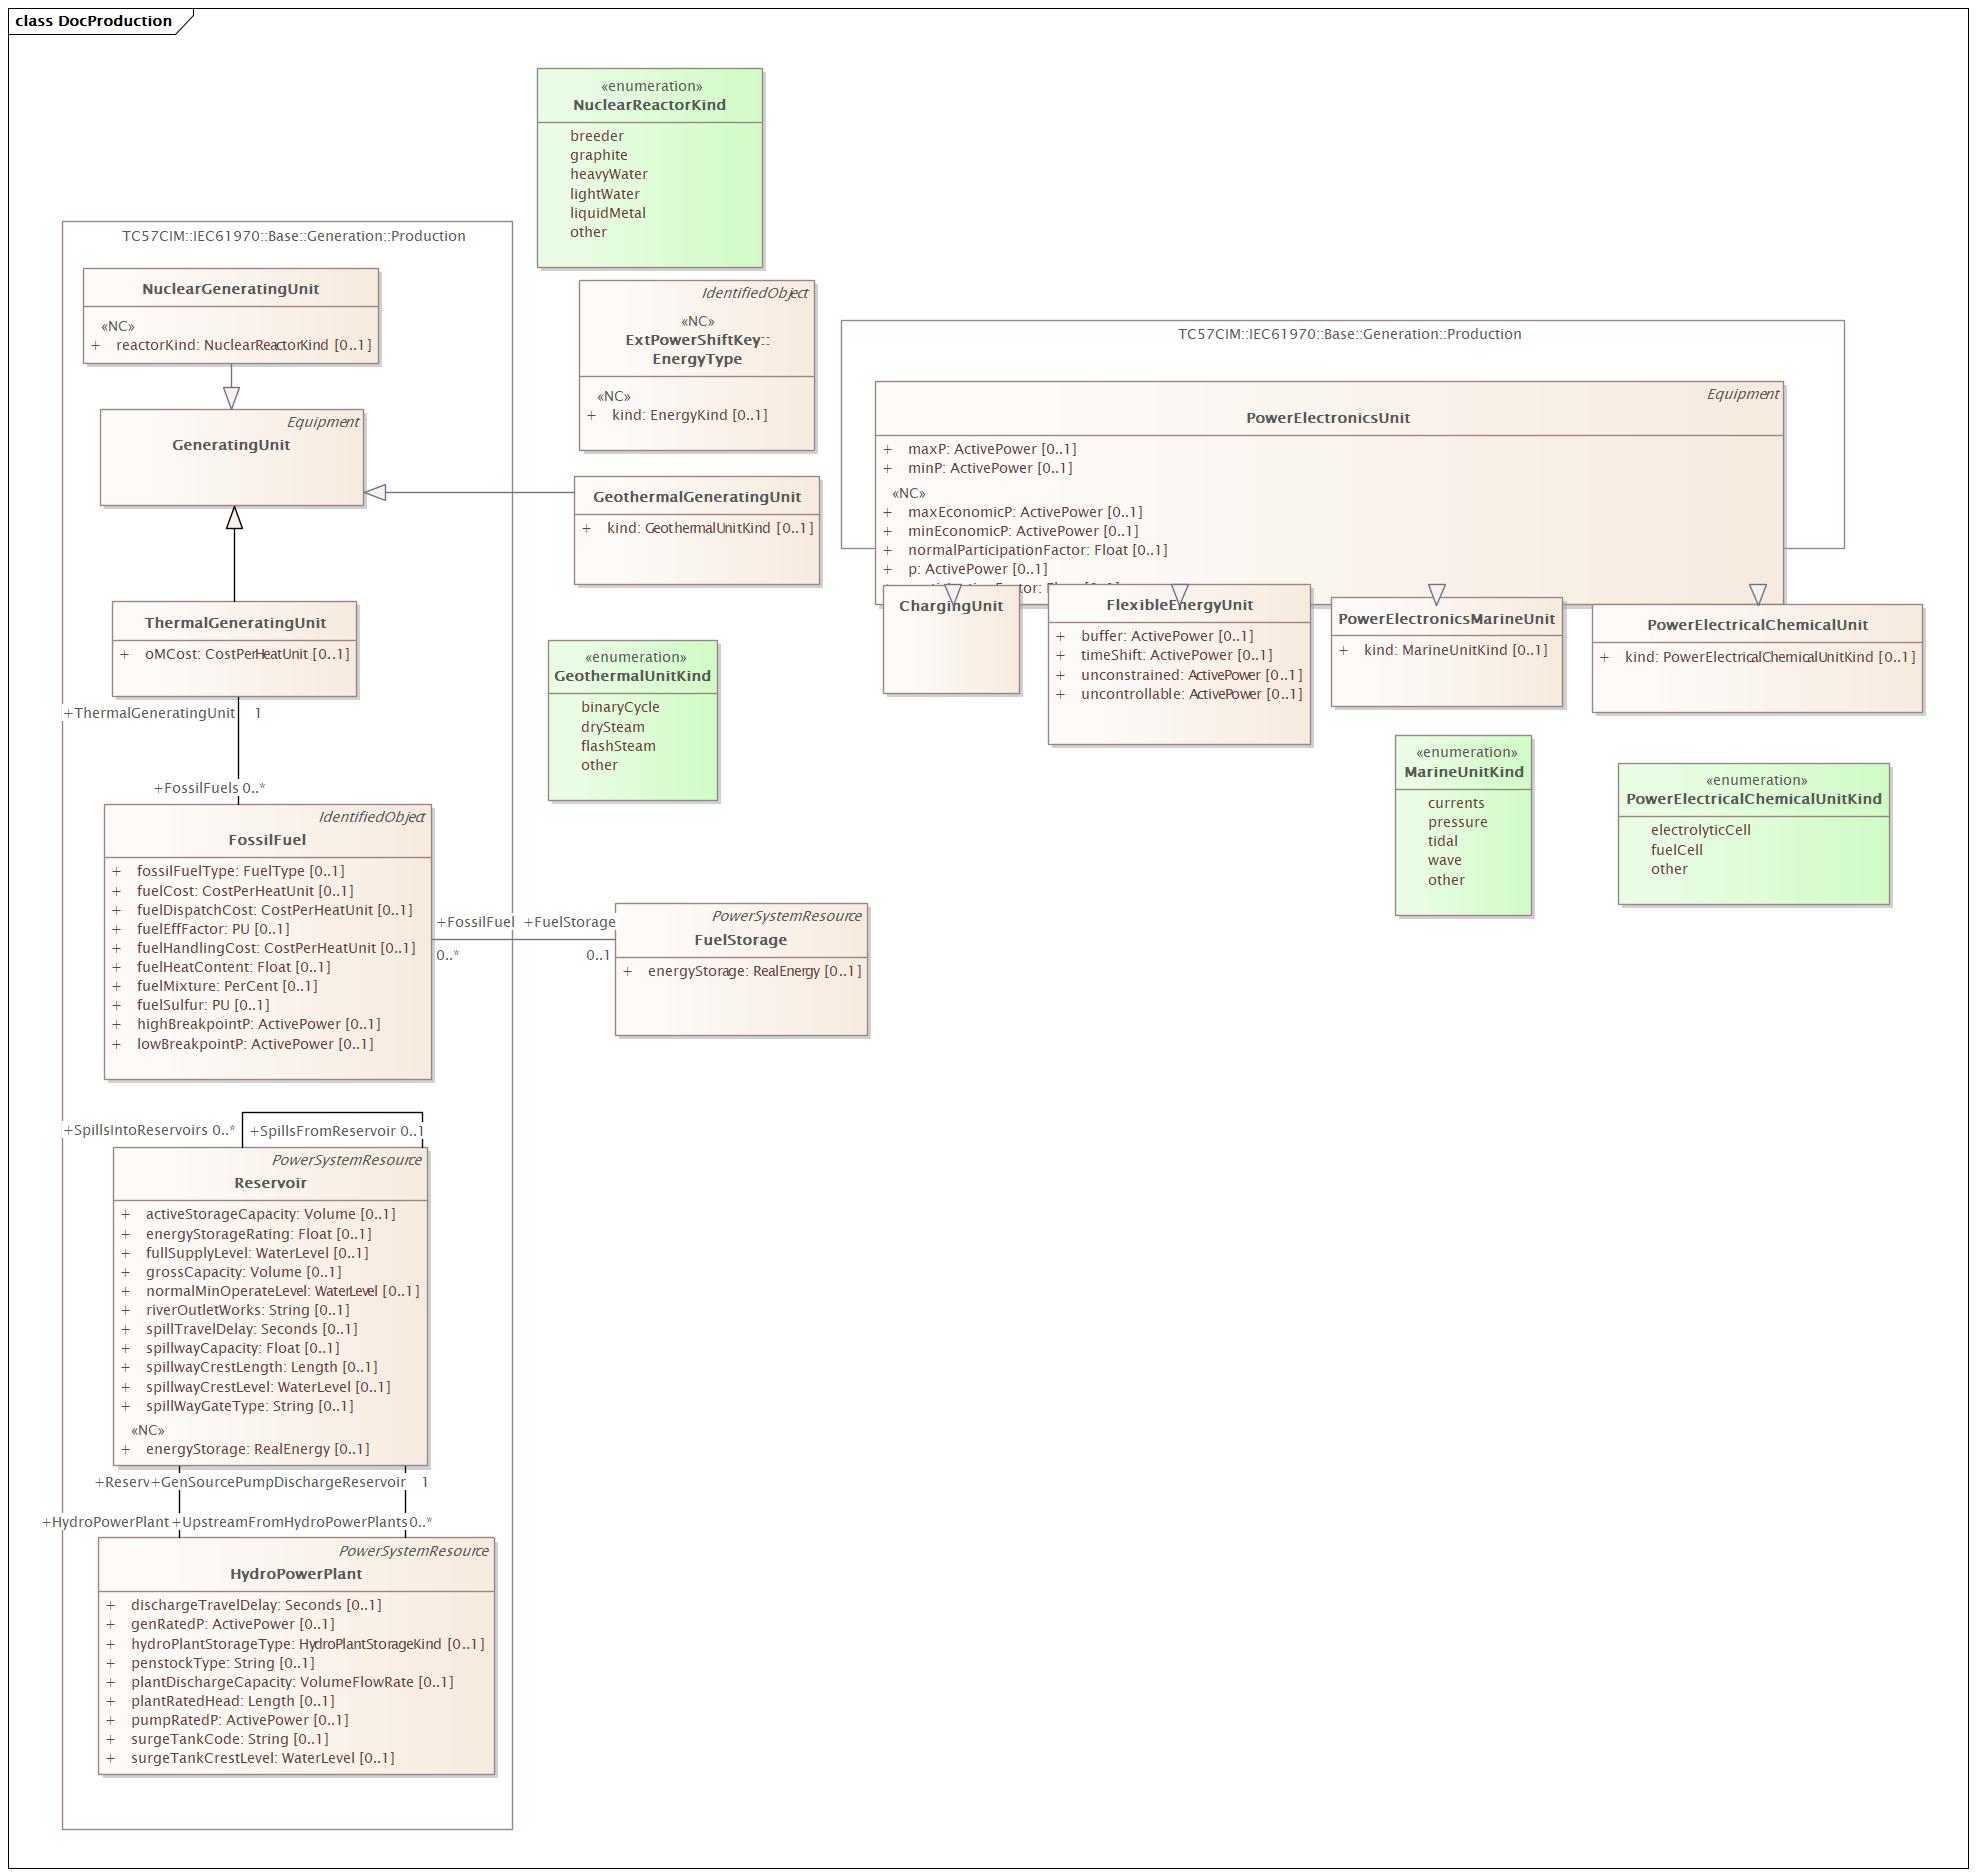
Task: Select the GeothermalGeneratingUnit class title
Action: 697,497
